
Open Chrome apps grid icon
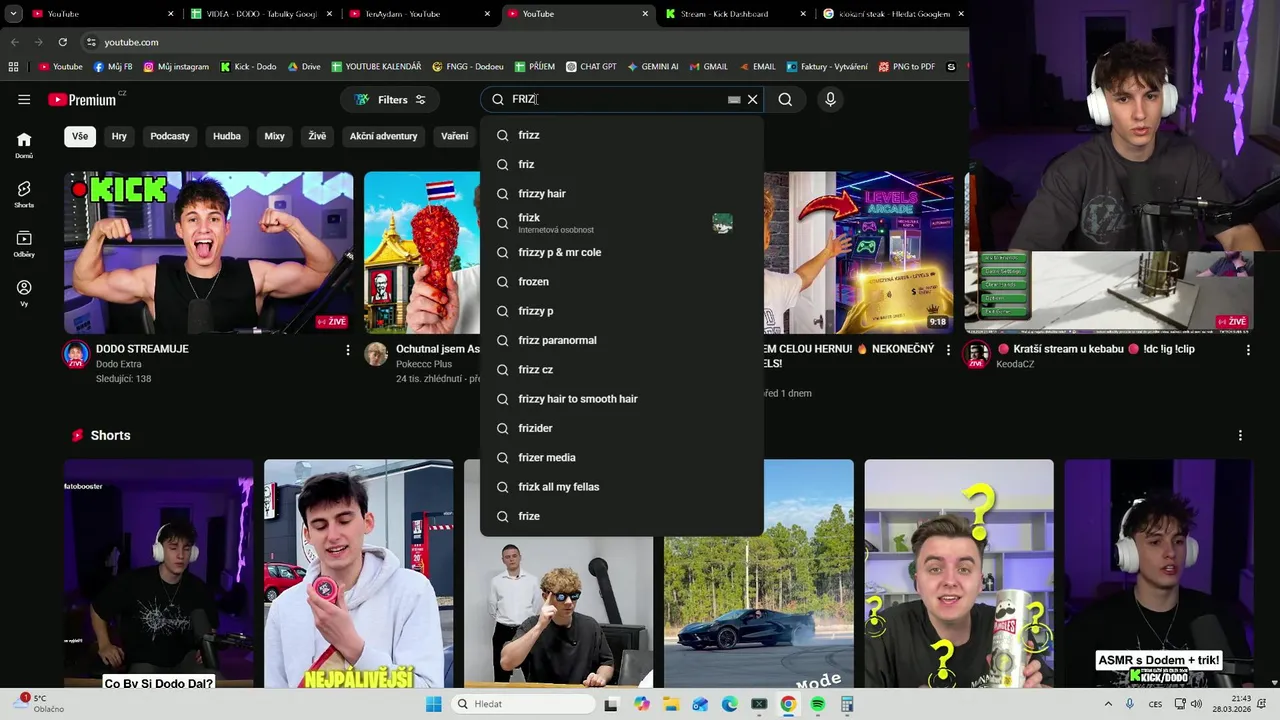13,67
